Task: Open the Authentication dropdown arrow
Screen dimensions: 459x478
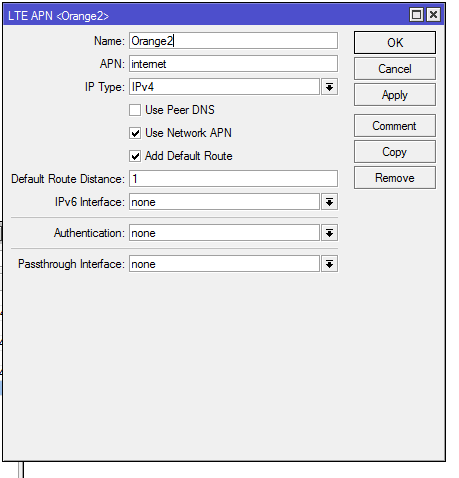Action: pos(329,233)
